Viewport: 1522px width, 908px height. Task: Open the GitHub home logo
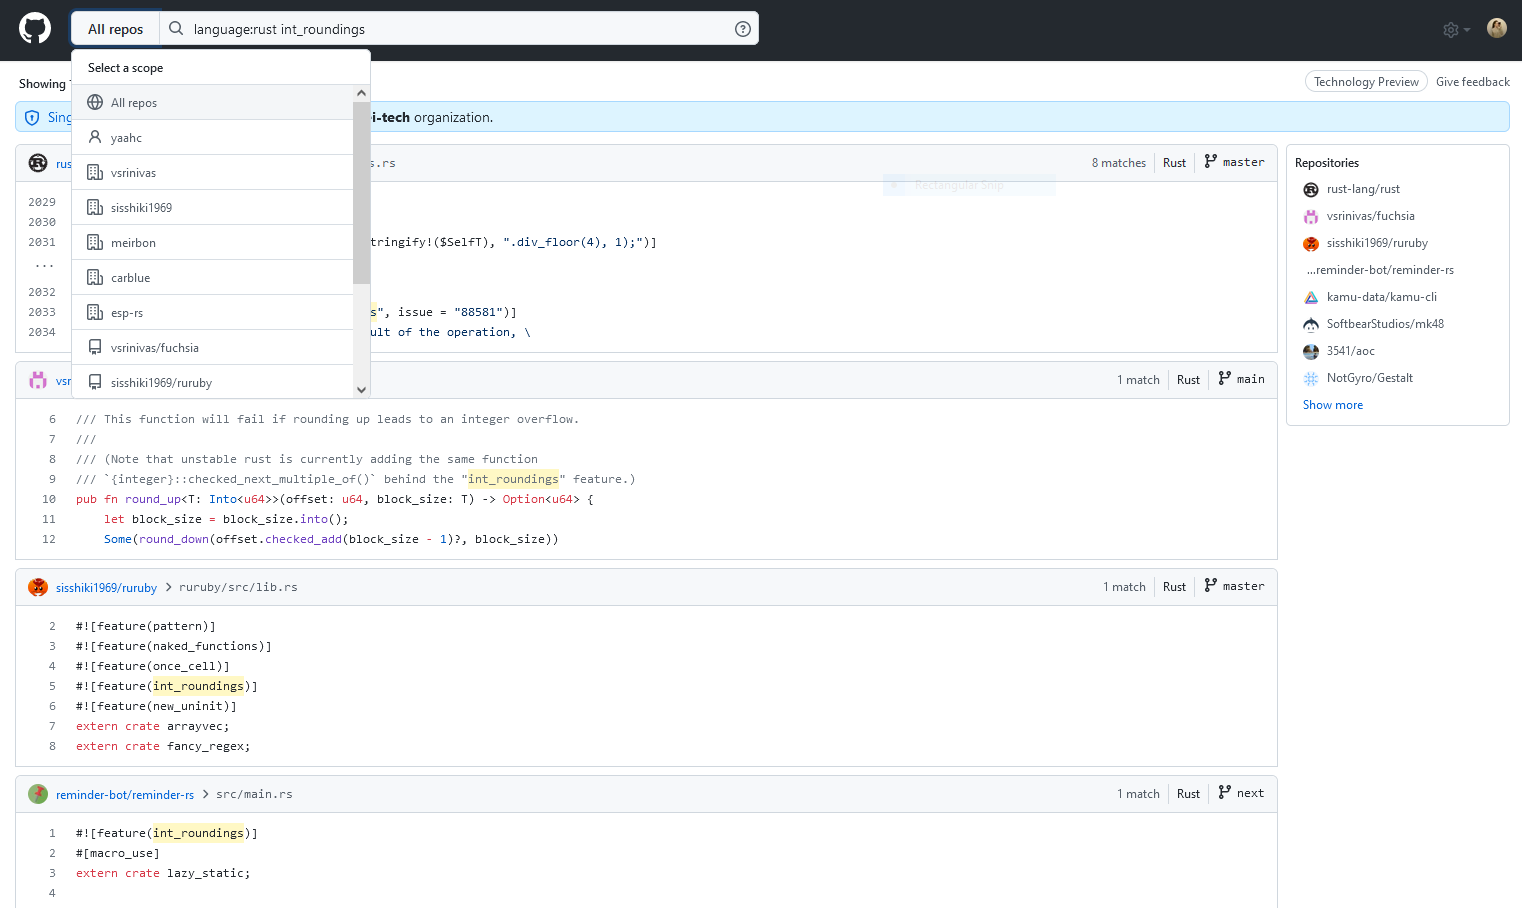35,28
